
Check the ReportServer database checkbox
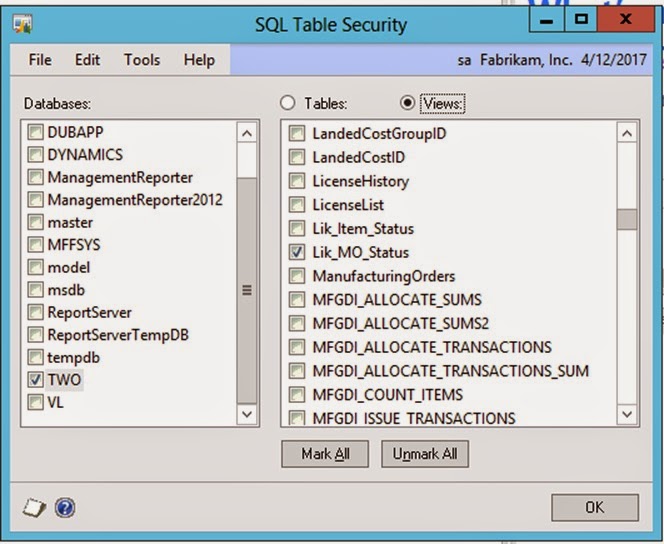(x=35, y=312)
